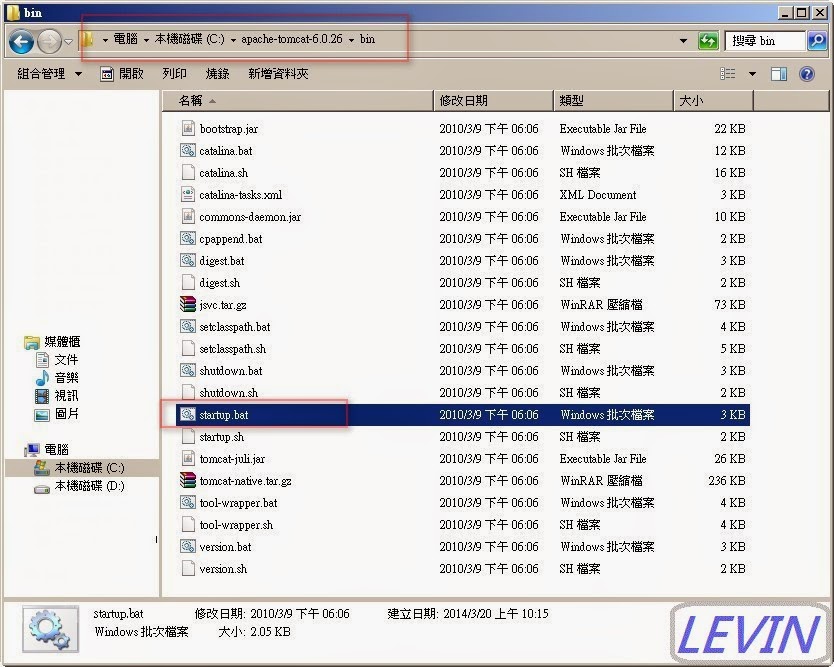Image resolution: width=834 pixels, height=667 pixels.
Task: Select 電腦 in the address path
Action: (x=126, y=39)
